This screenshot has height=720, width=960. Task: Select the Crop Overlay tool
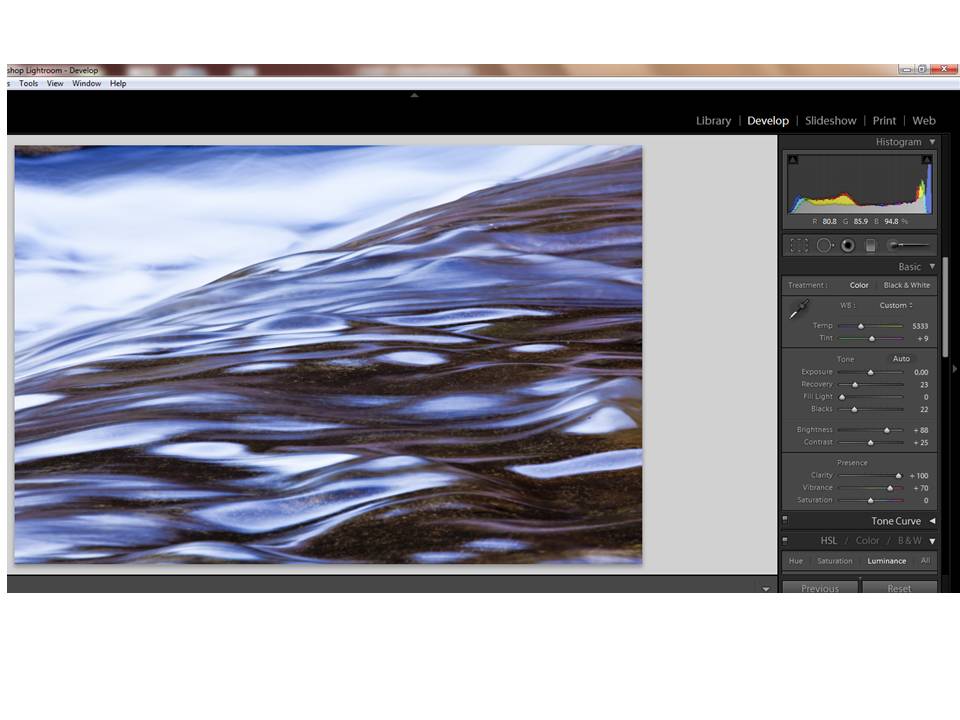click(x=799, y=245)
